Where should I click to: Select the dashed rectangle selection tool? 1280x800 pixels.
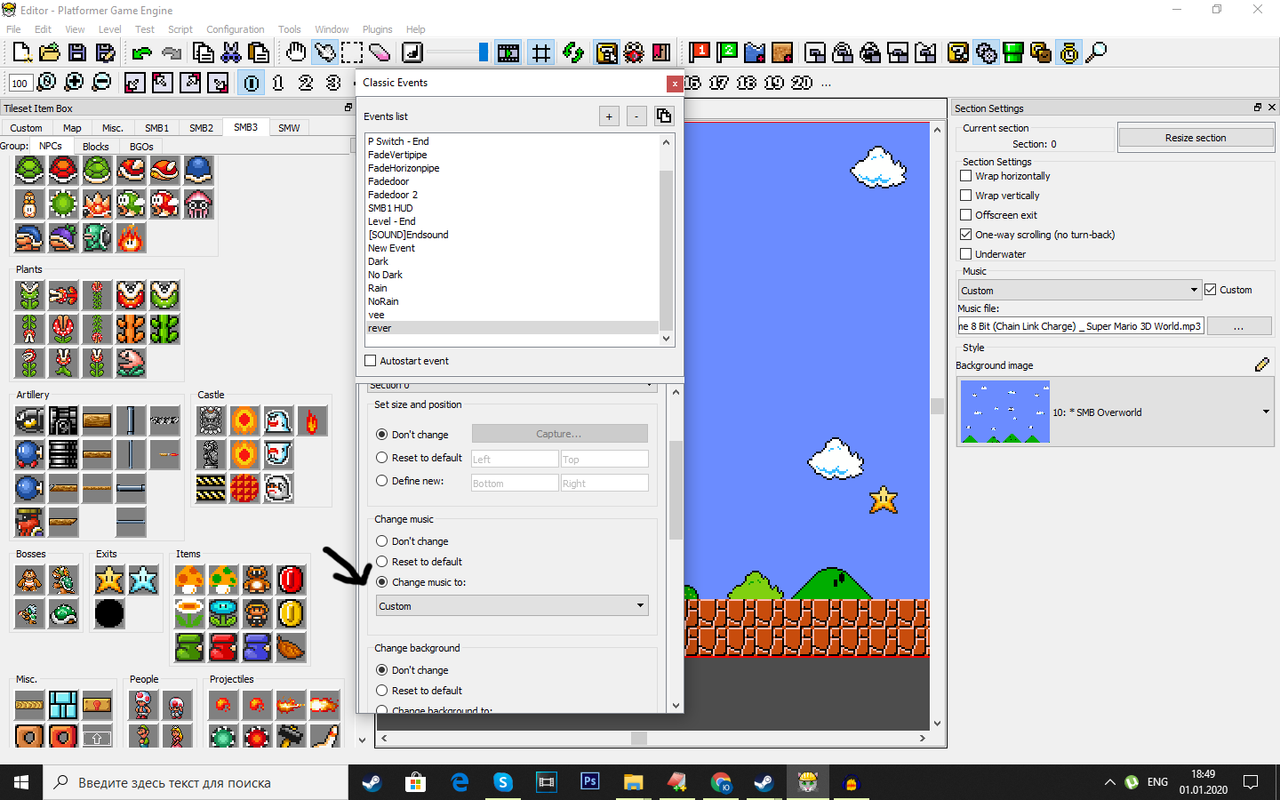click(x=352, y=52)
